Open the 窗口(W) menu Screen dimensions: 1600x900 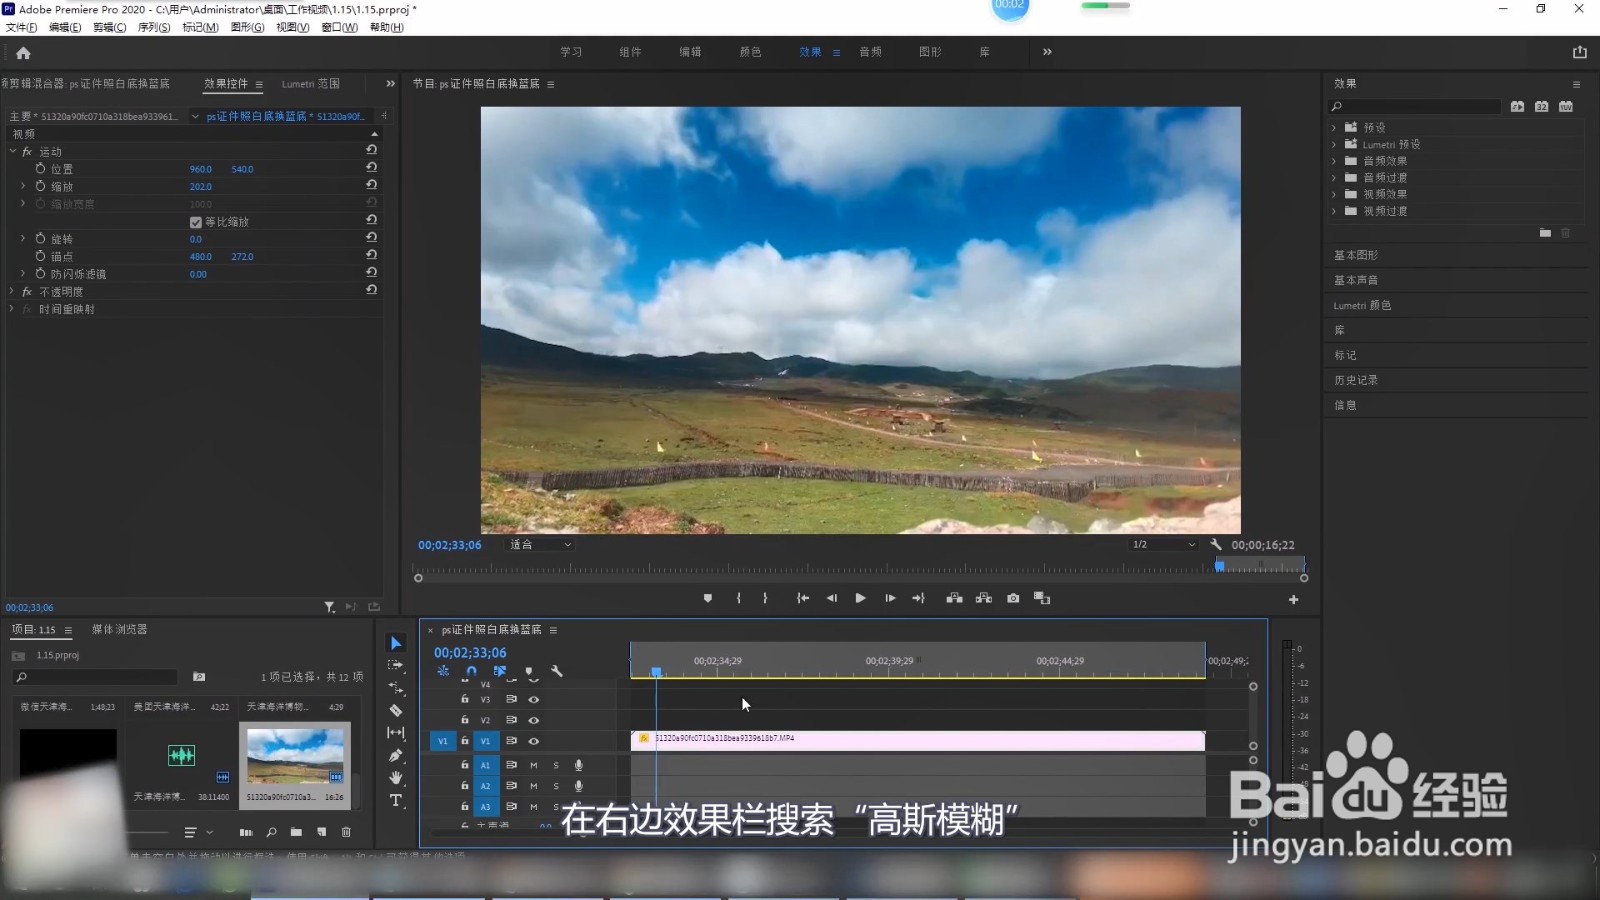340,27
